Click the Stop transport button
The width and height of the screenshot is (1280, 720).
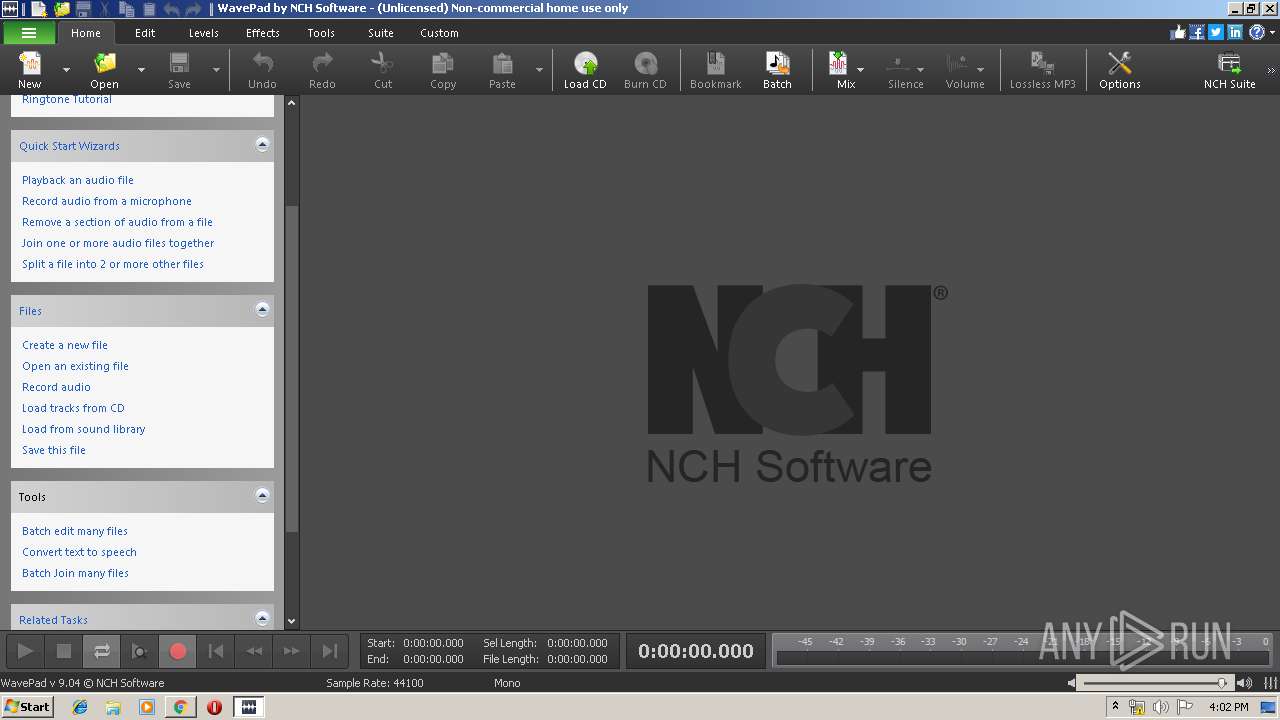[x=63, y=651]
